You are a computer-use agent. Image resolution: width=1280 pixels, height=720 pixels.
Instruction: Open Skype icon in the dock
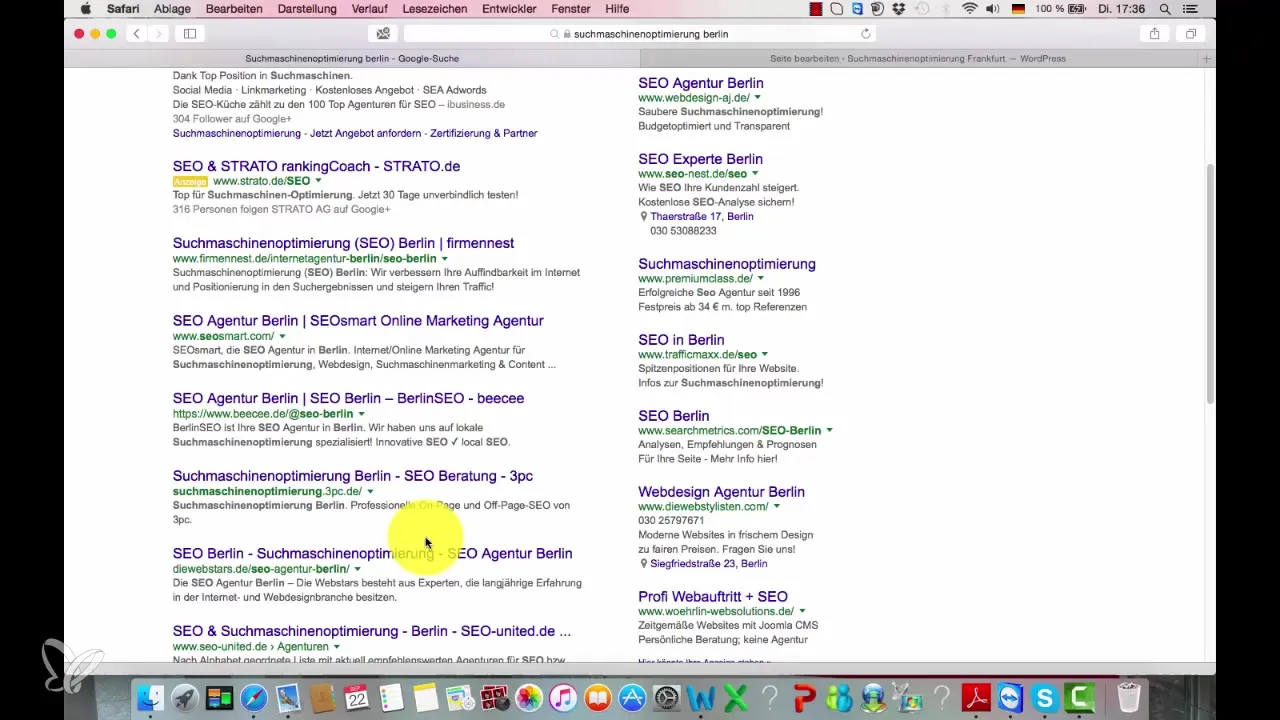1045,697
